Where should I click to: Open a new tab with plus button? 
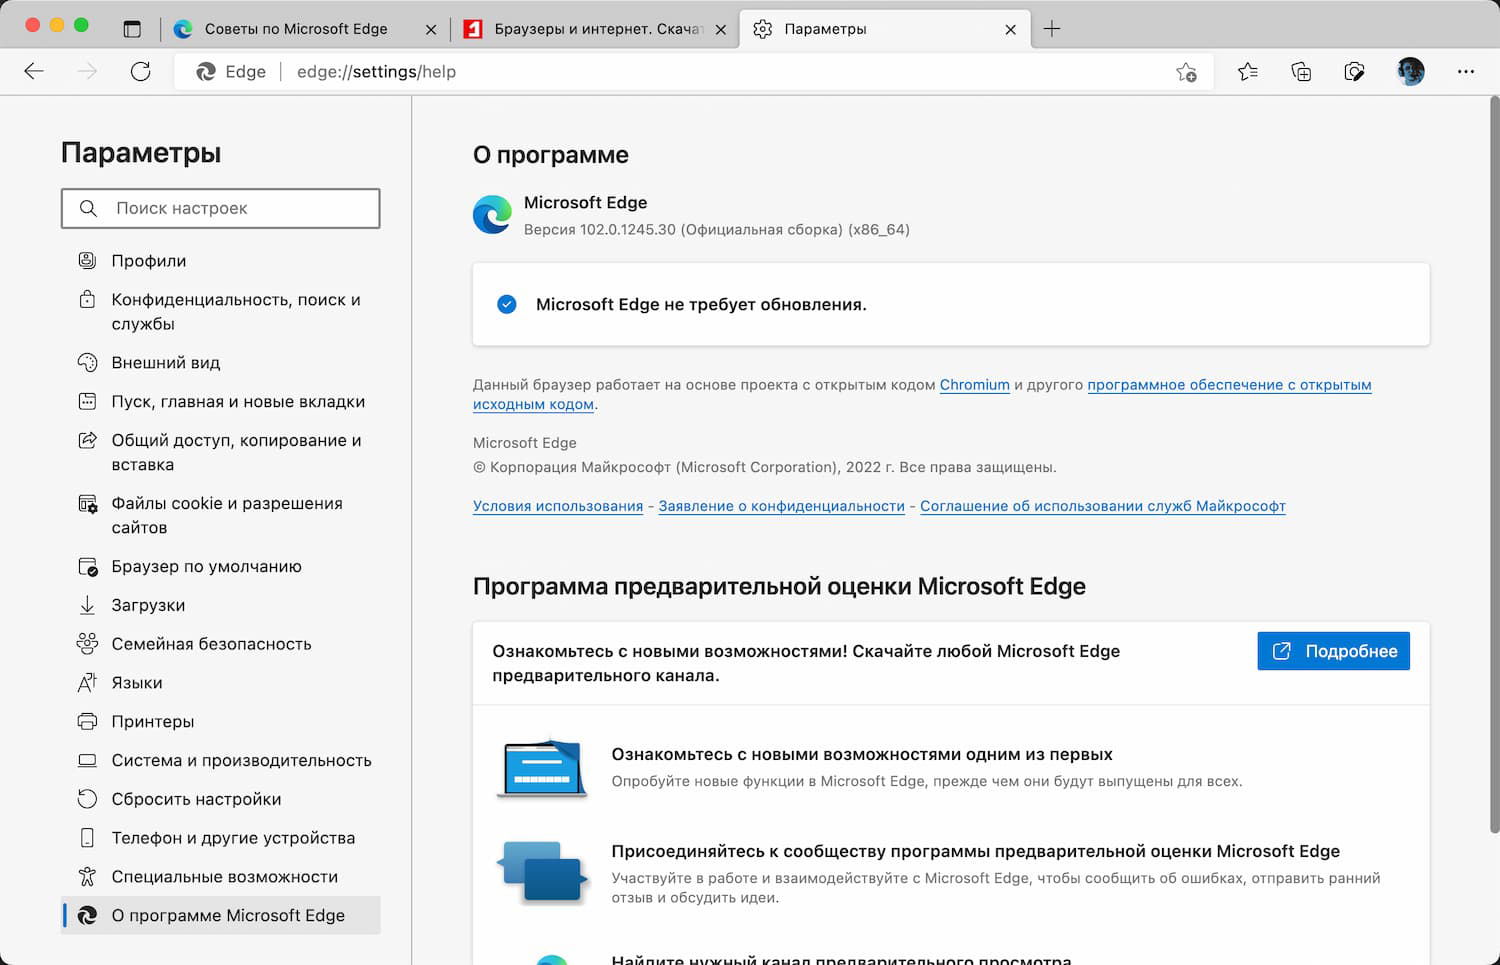(x=1051, y=29)
